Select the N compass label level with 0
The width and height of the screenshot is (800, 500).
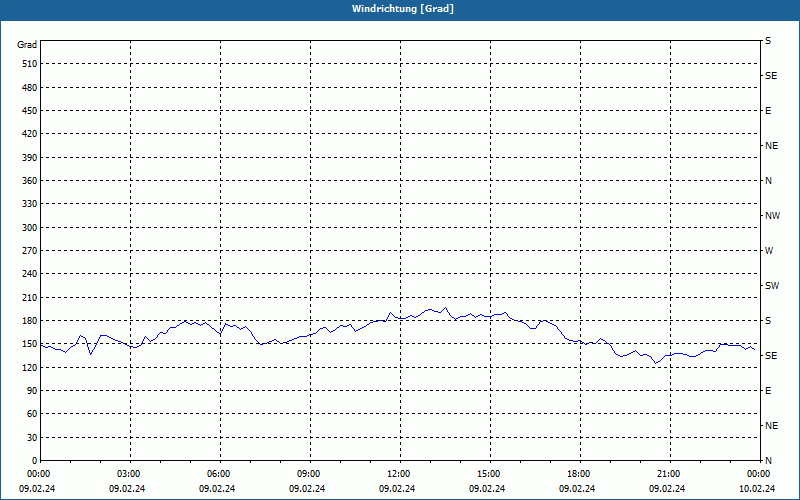point(768,461)
